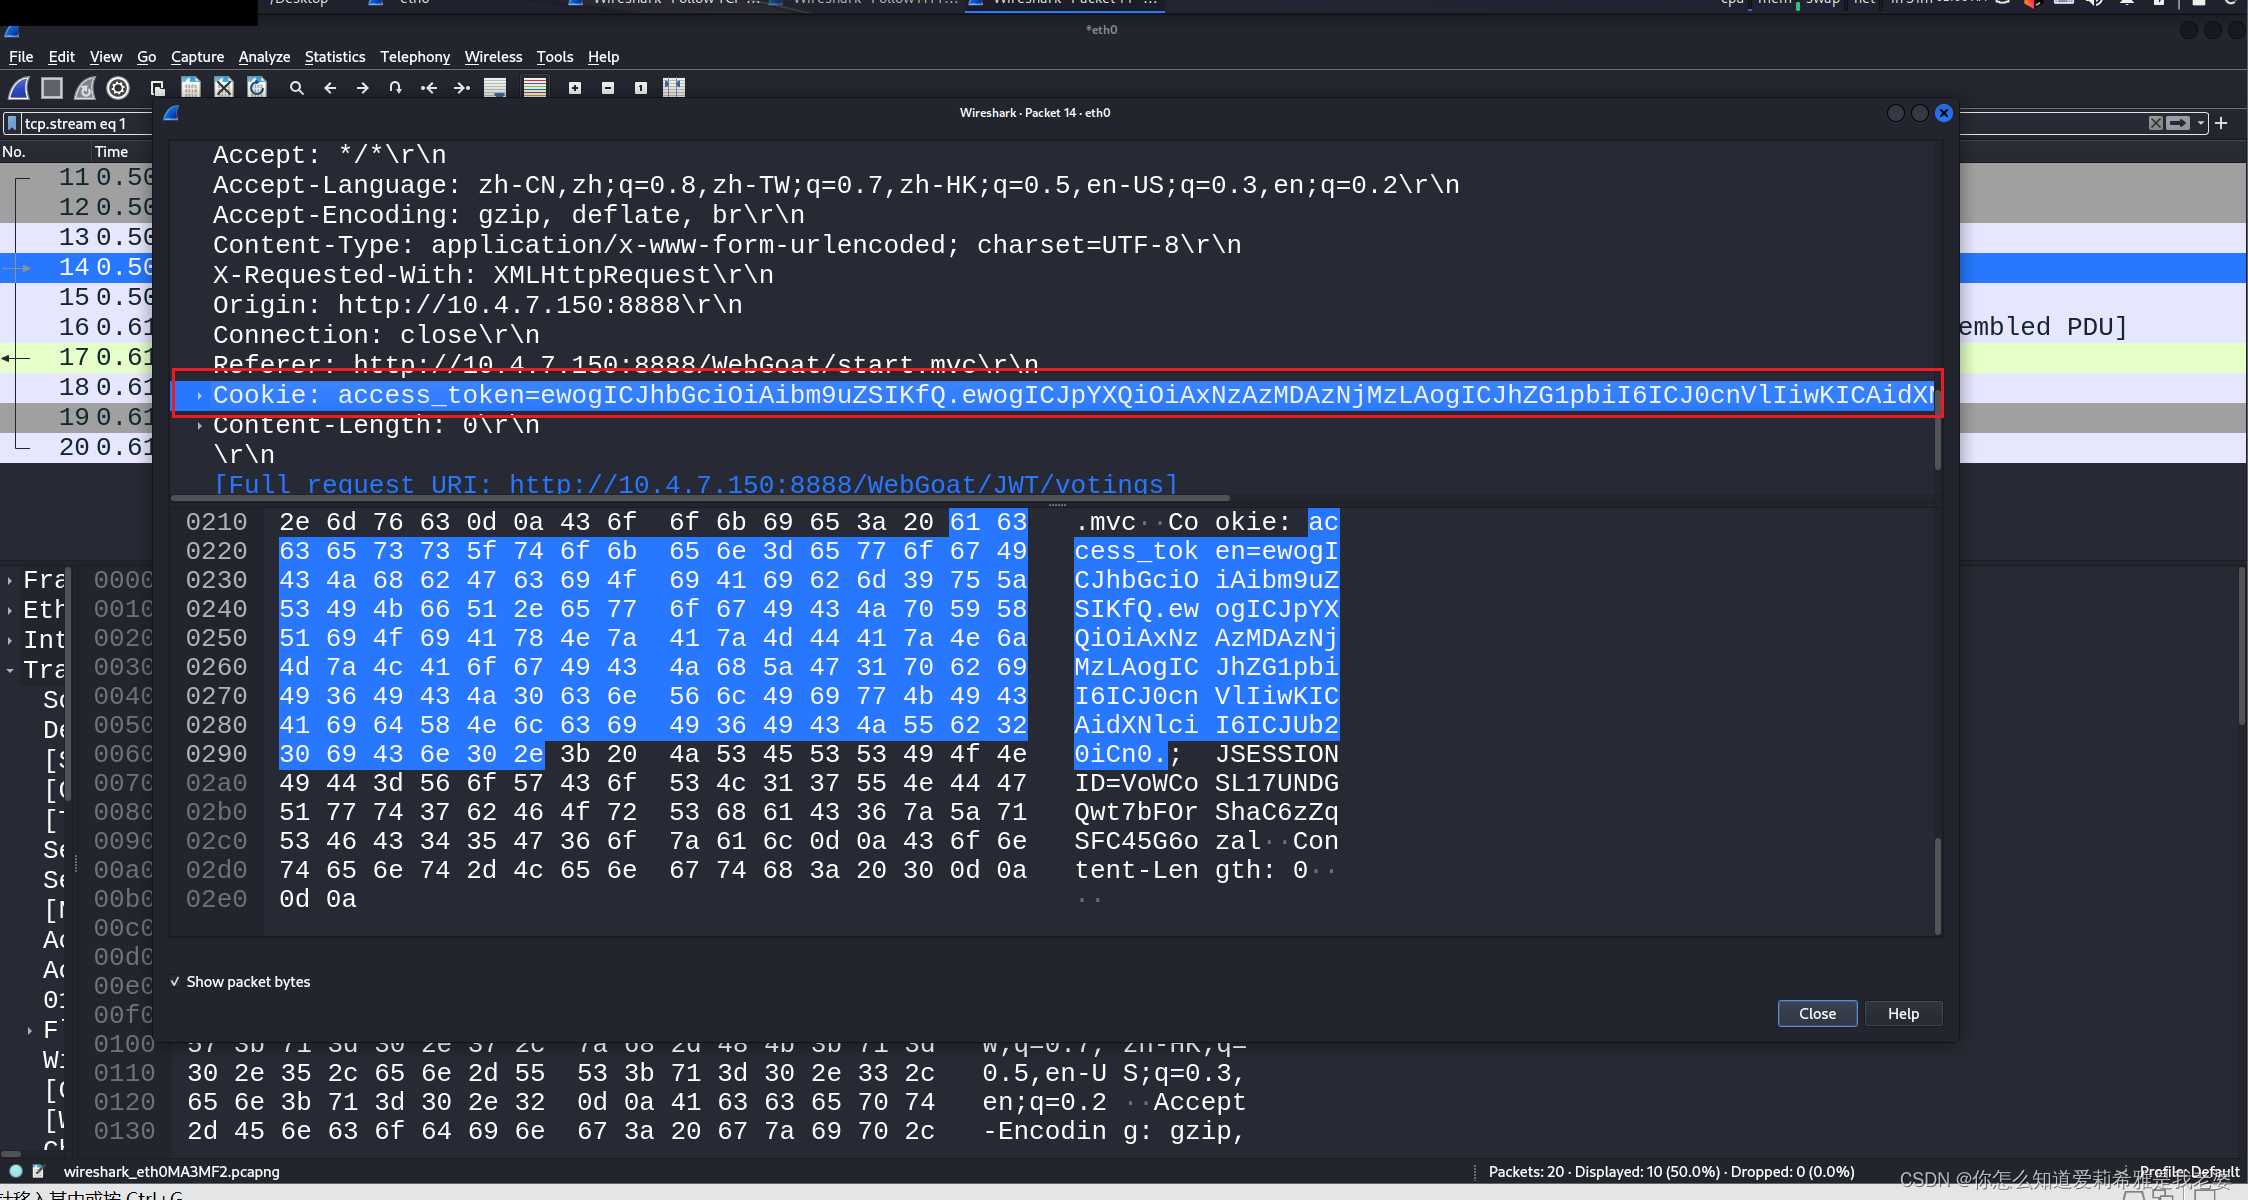Go forward in packet history
2248x1200 pixels.
tap(363, 88)
